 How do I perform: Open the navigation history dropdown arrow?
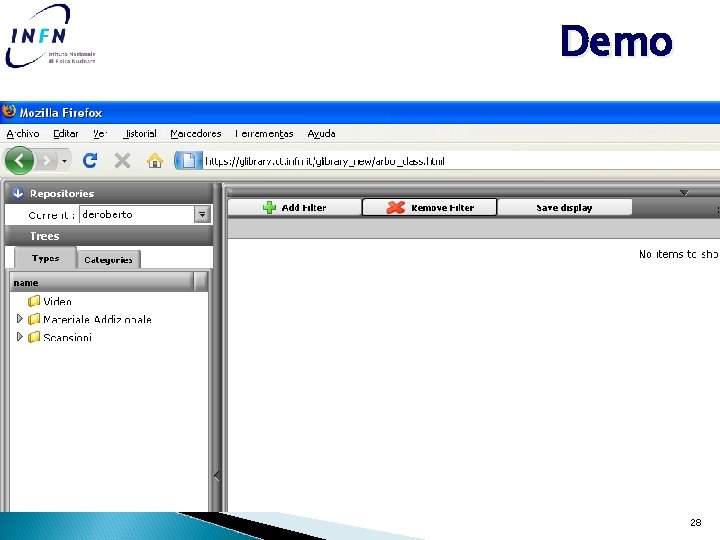64,161
